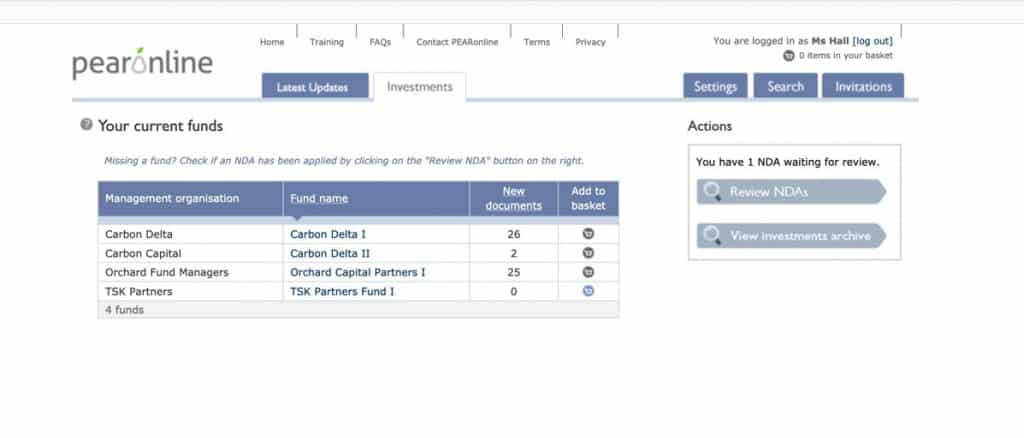The width and height of the screenshot is (1024, 438).
Task: Click the pearonline logo
Action: point(142,63)
